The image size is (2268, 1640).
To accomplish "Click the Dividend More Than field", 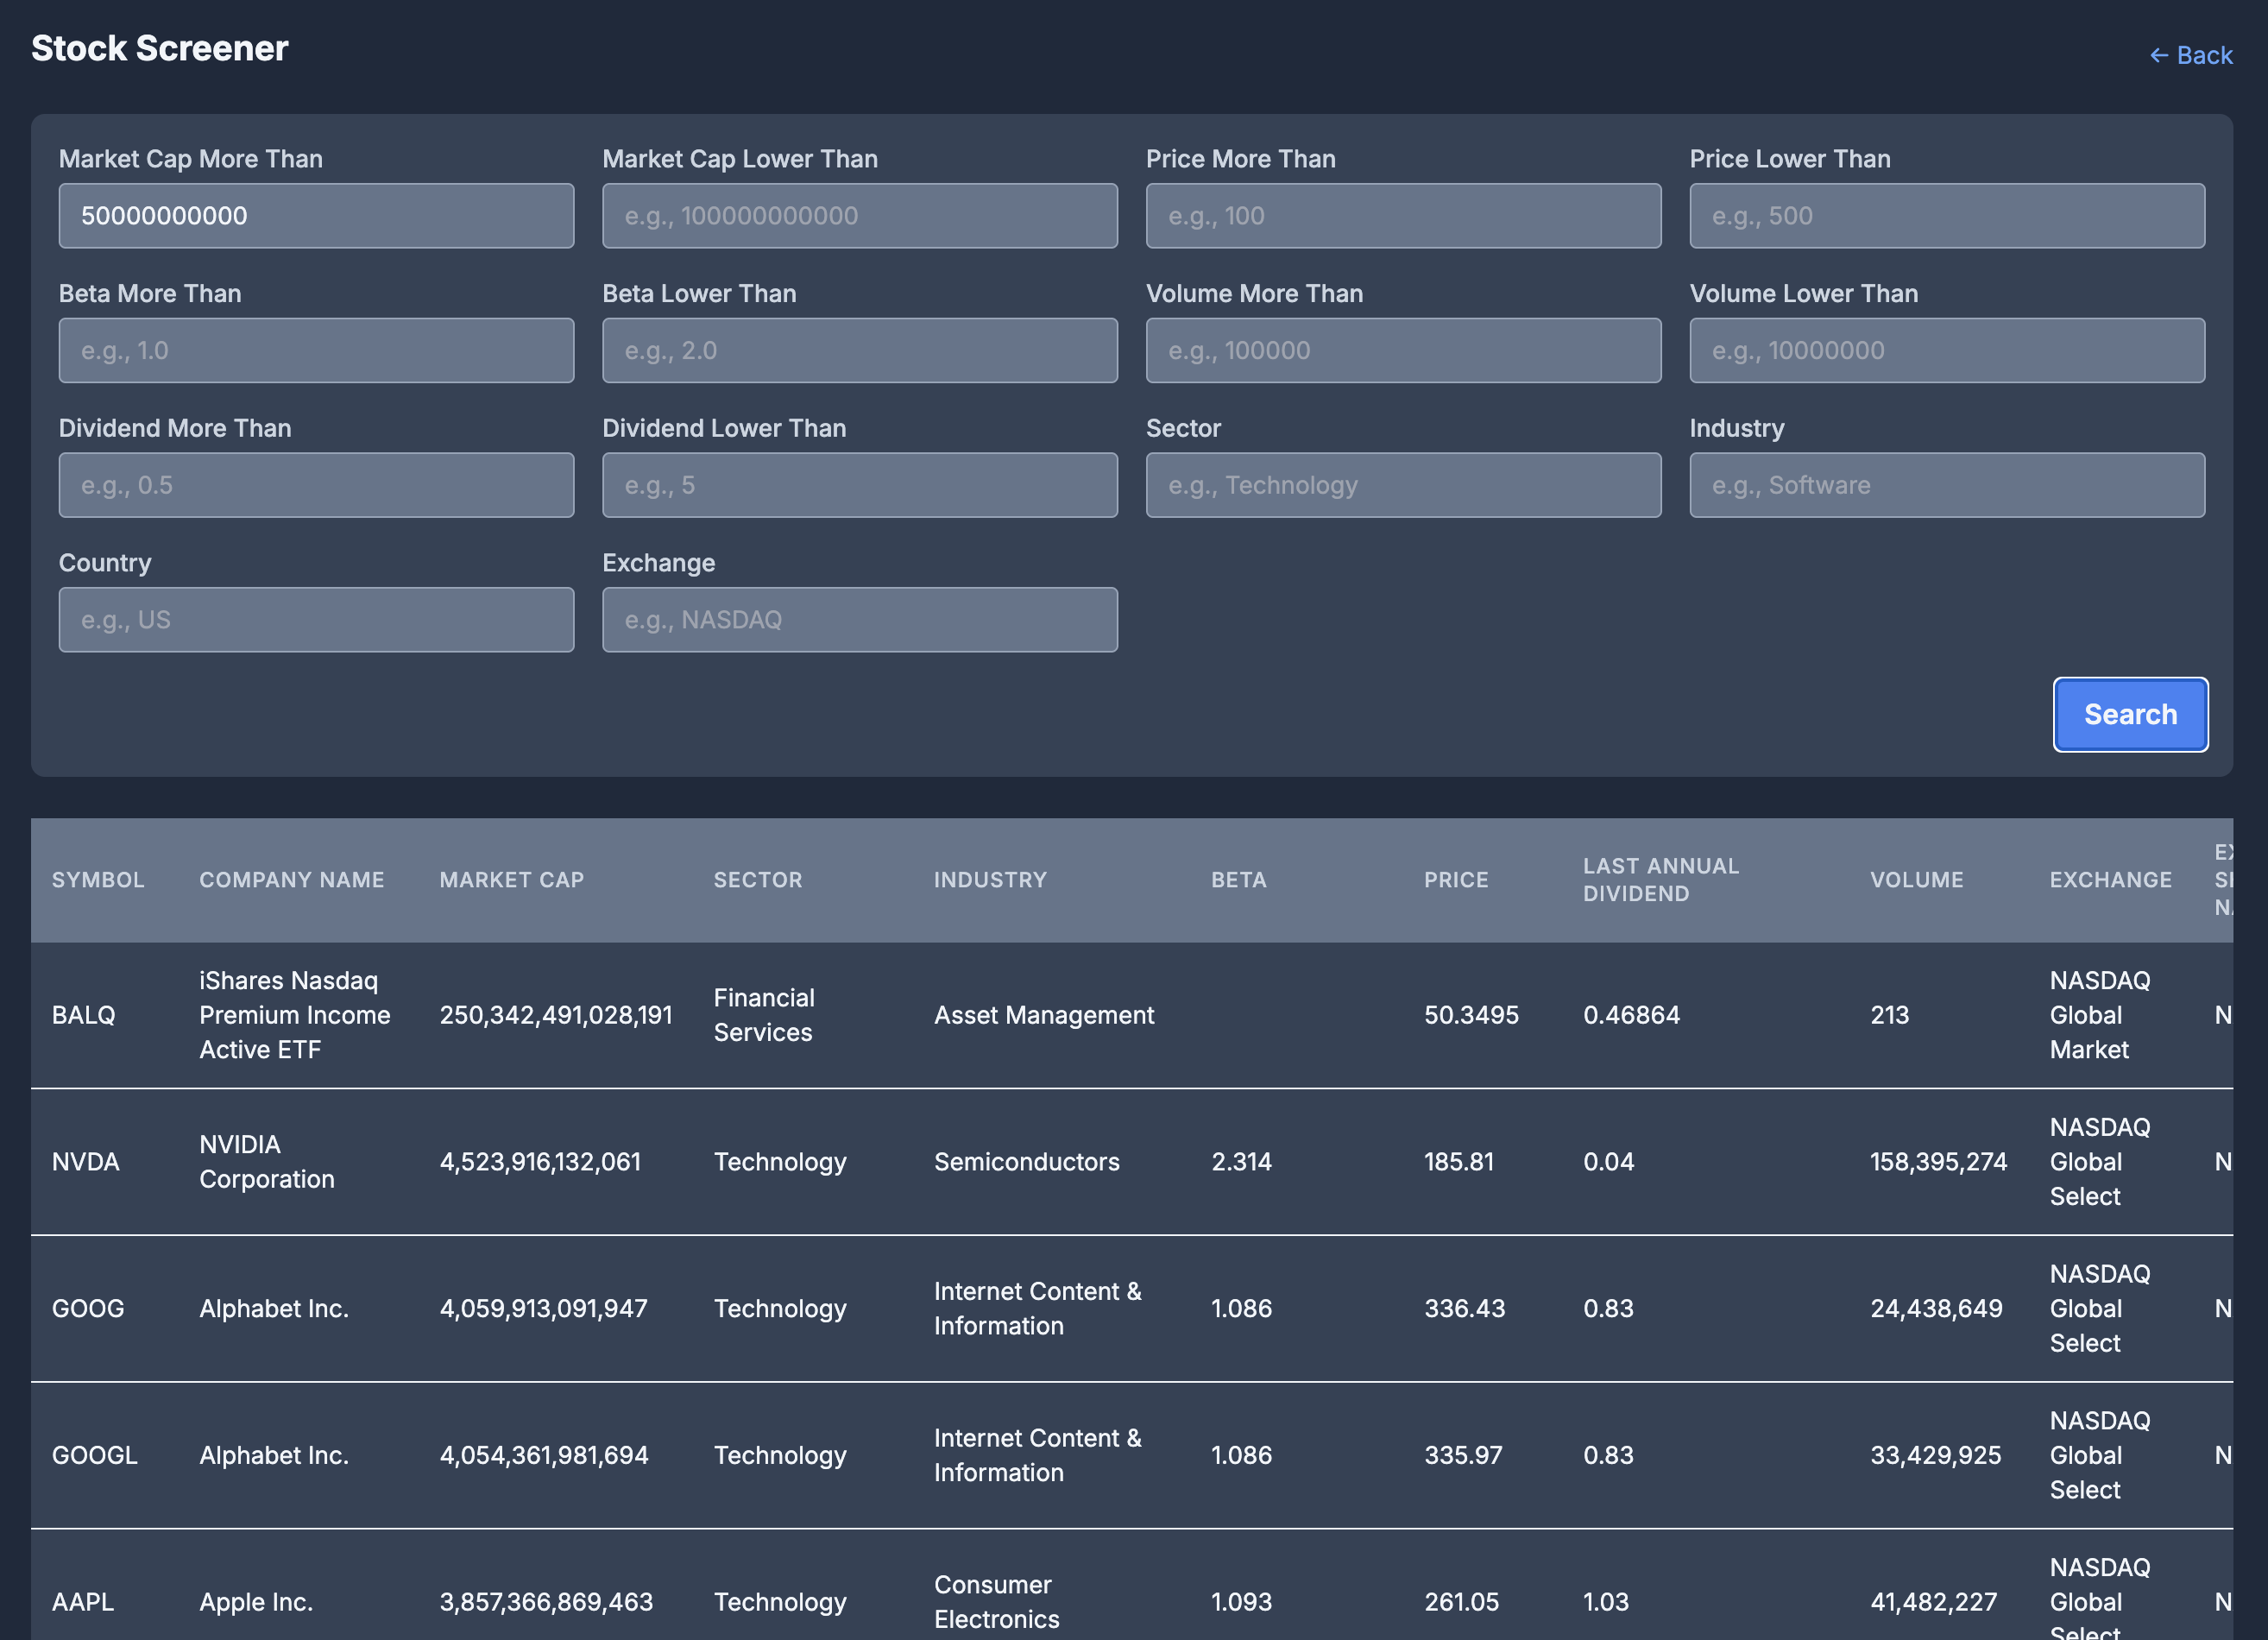I will 315,485.
